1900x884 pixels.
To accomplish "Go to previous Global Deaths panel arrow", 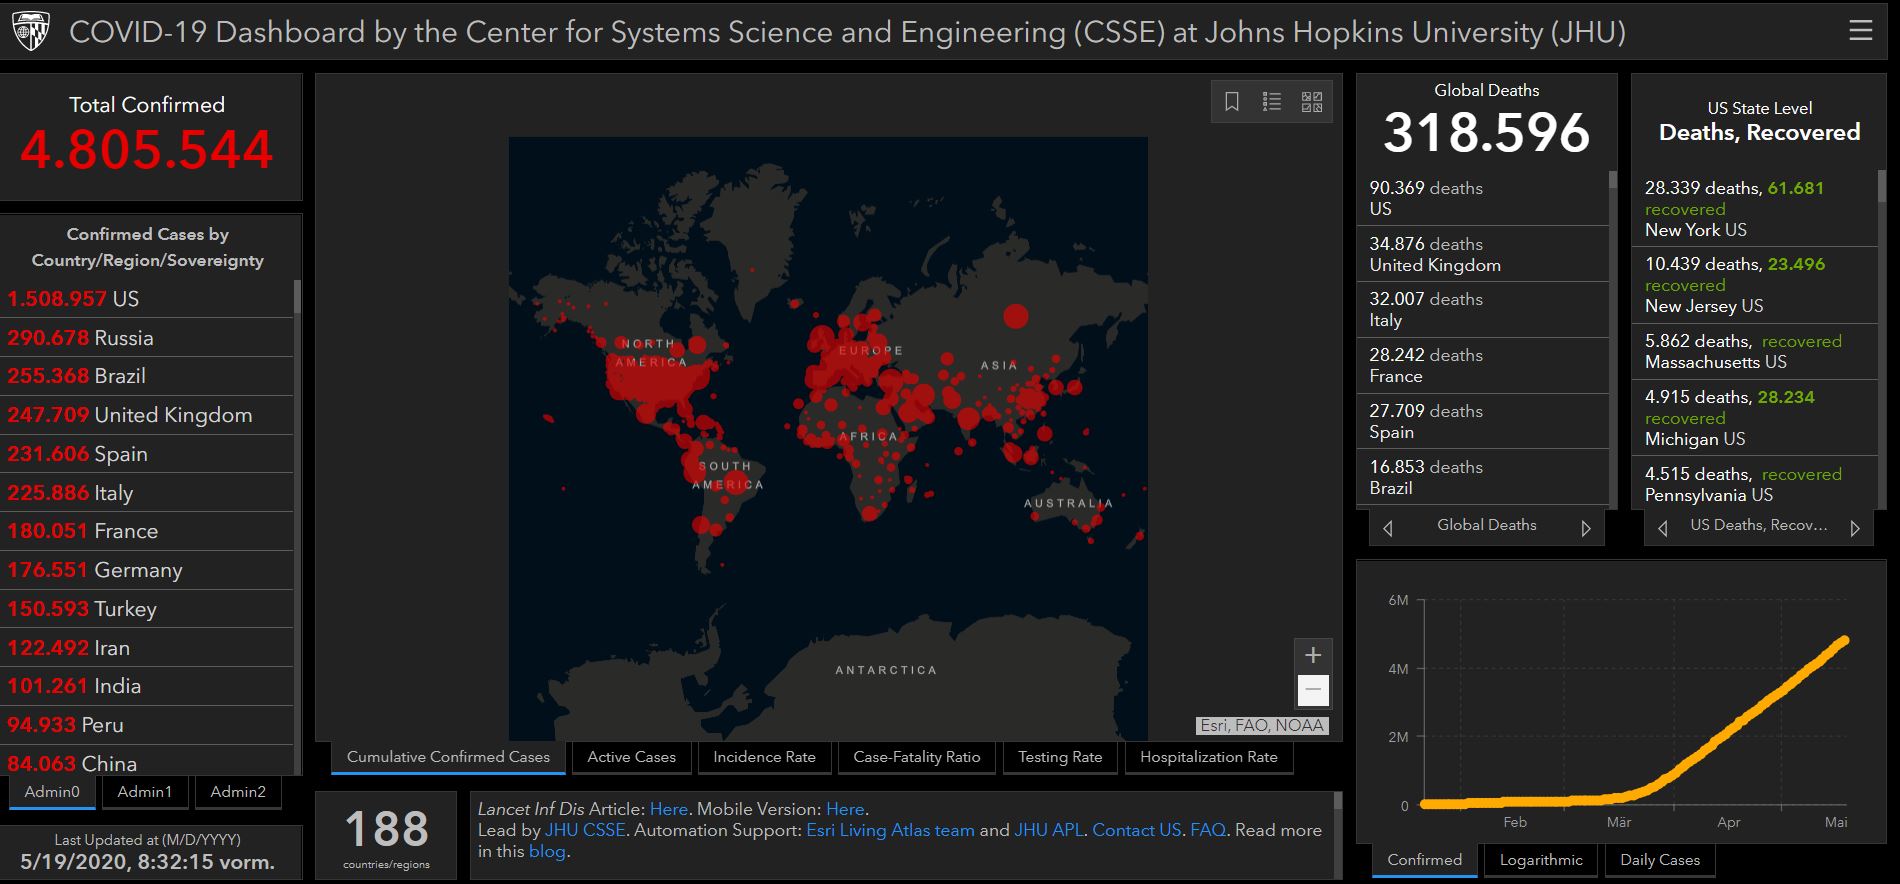I will (x=1388, y=528).
